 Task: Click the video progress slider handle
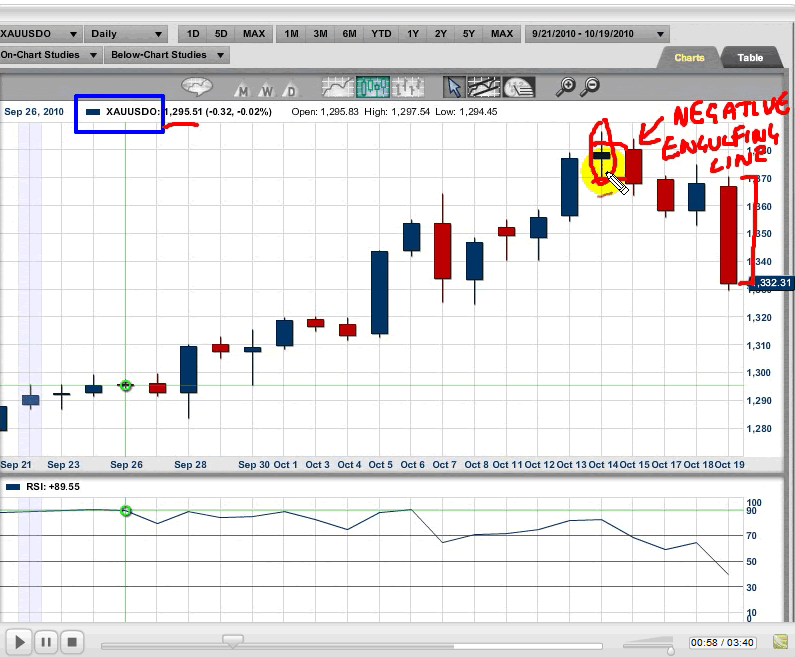click(232, 640)
